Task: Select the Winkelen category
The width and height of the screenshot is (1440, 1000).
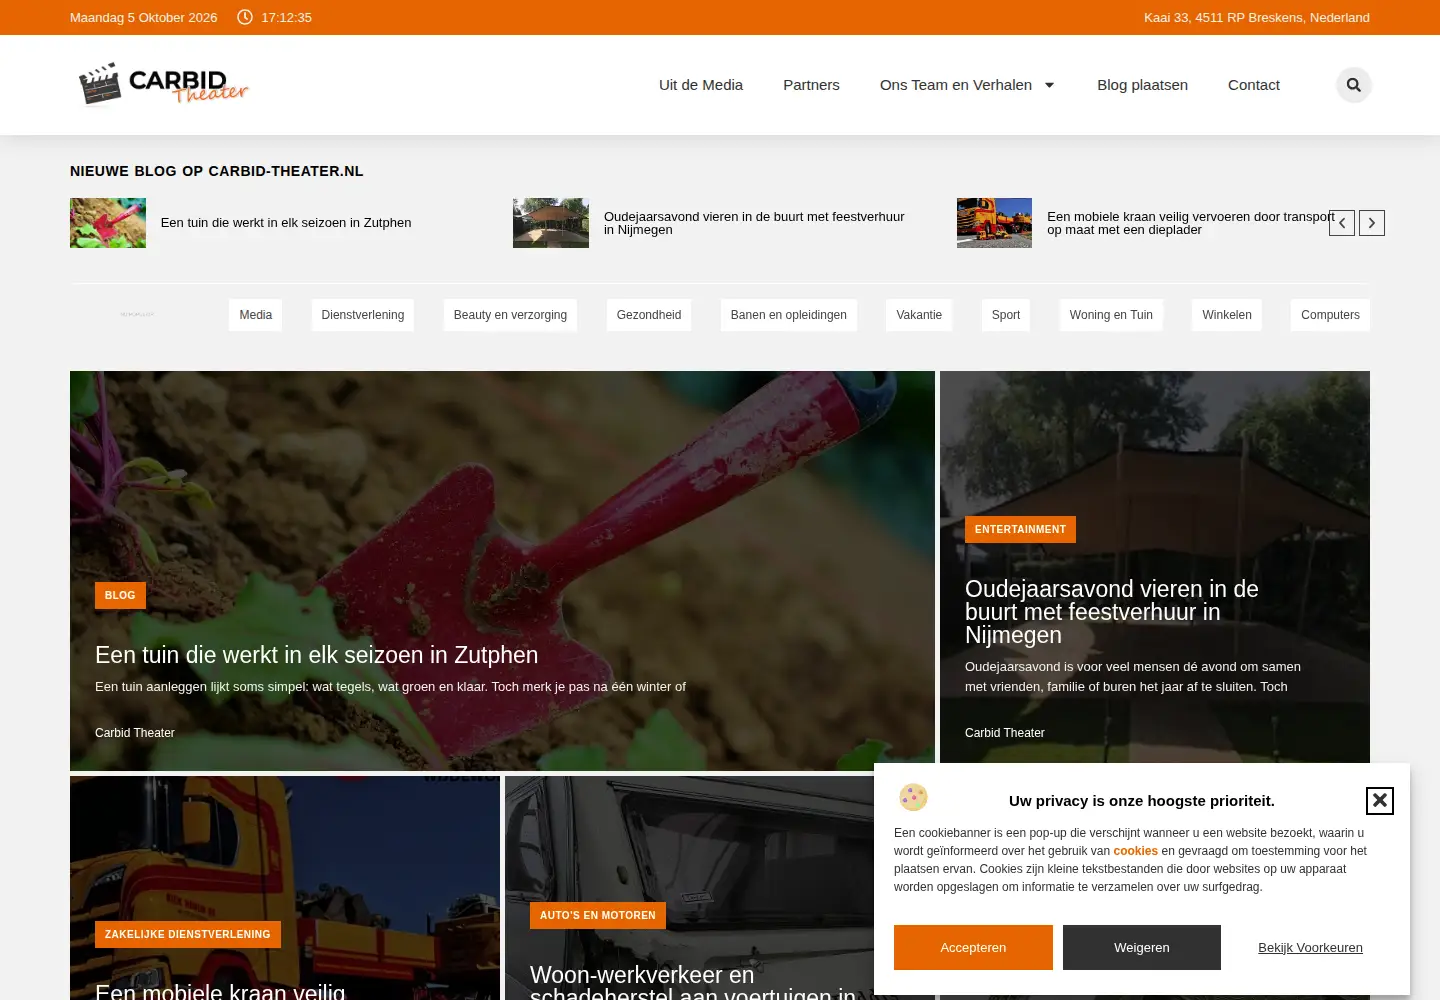Action: pos(1227,315)
